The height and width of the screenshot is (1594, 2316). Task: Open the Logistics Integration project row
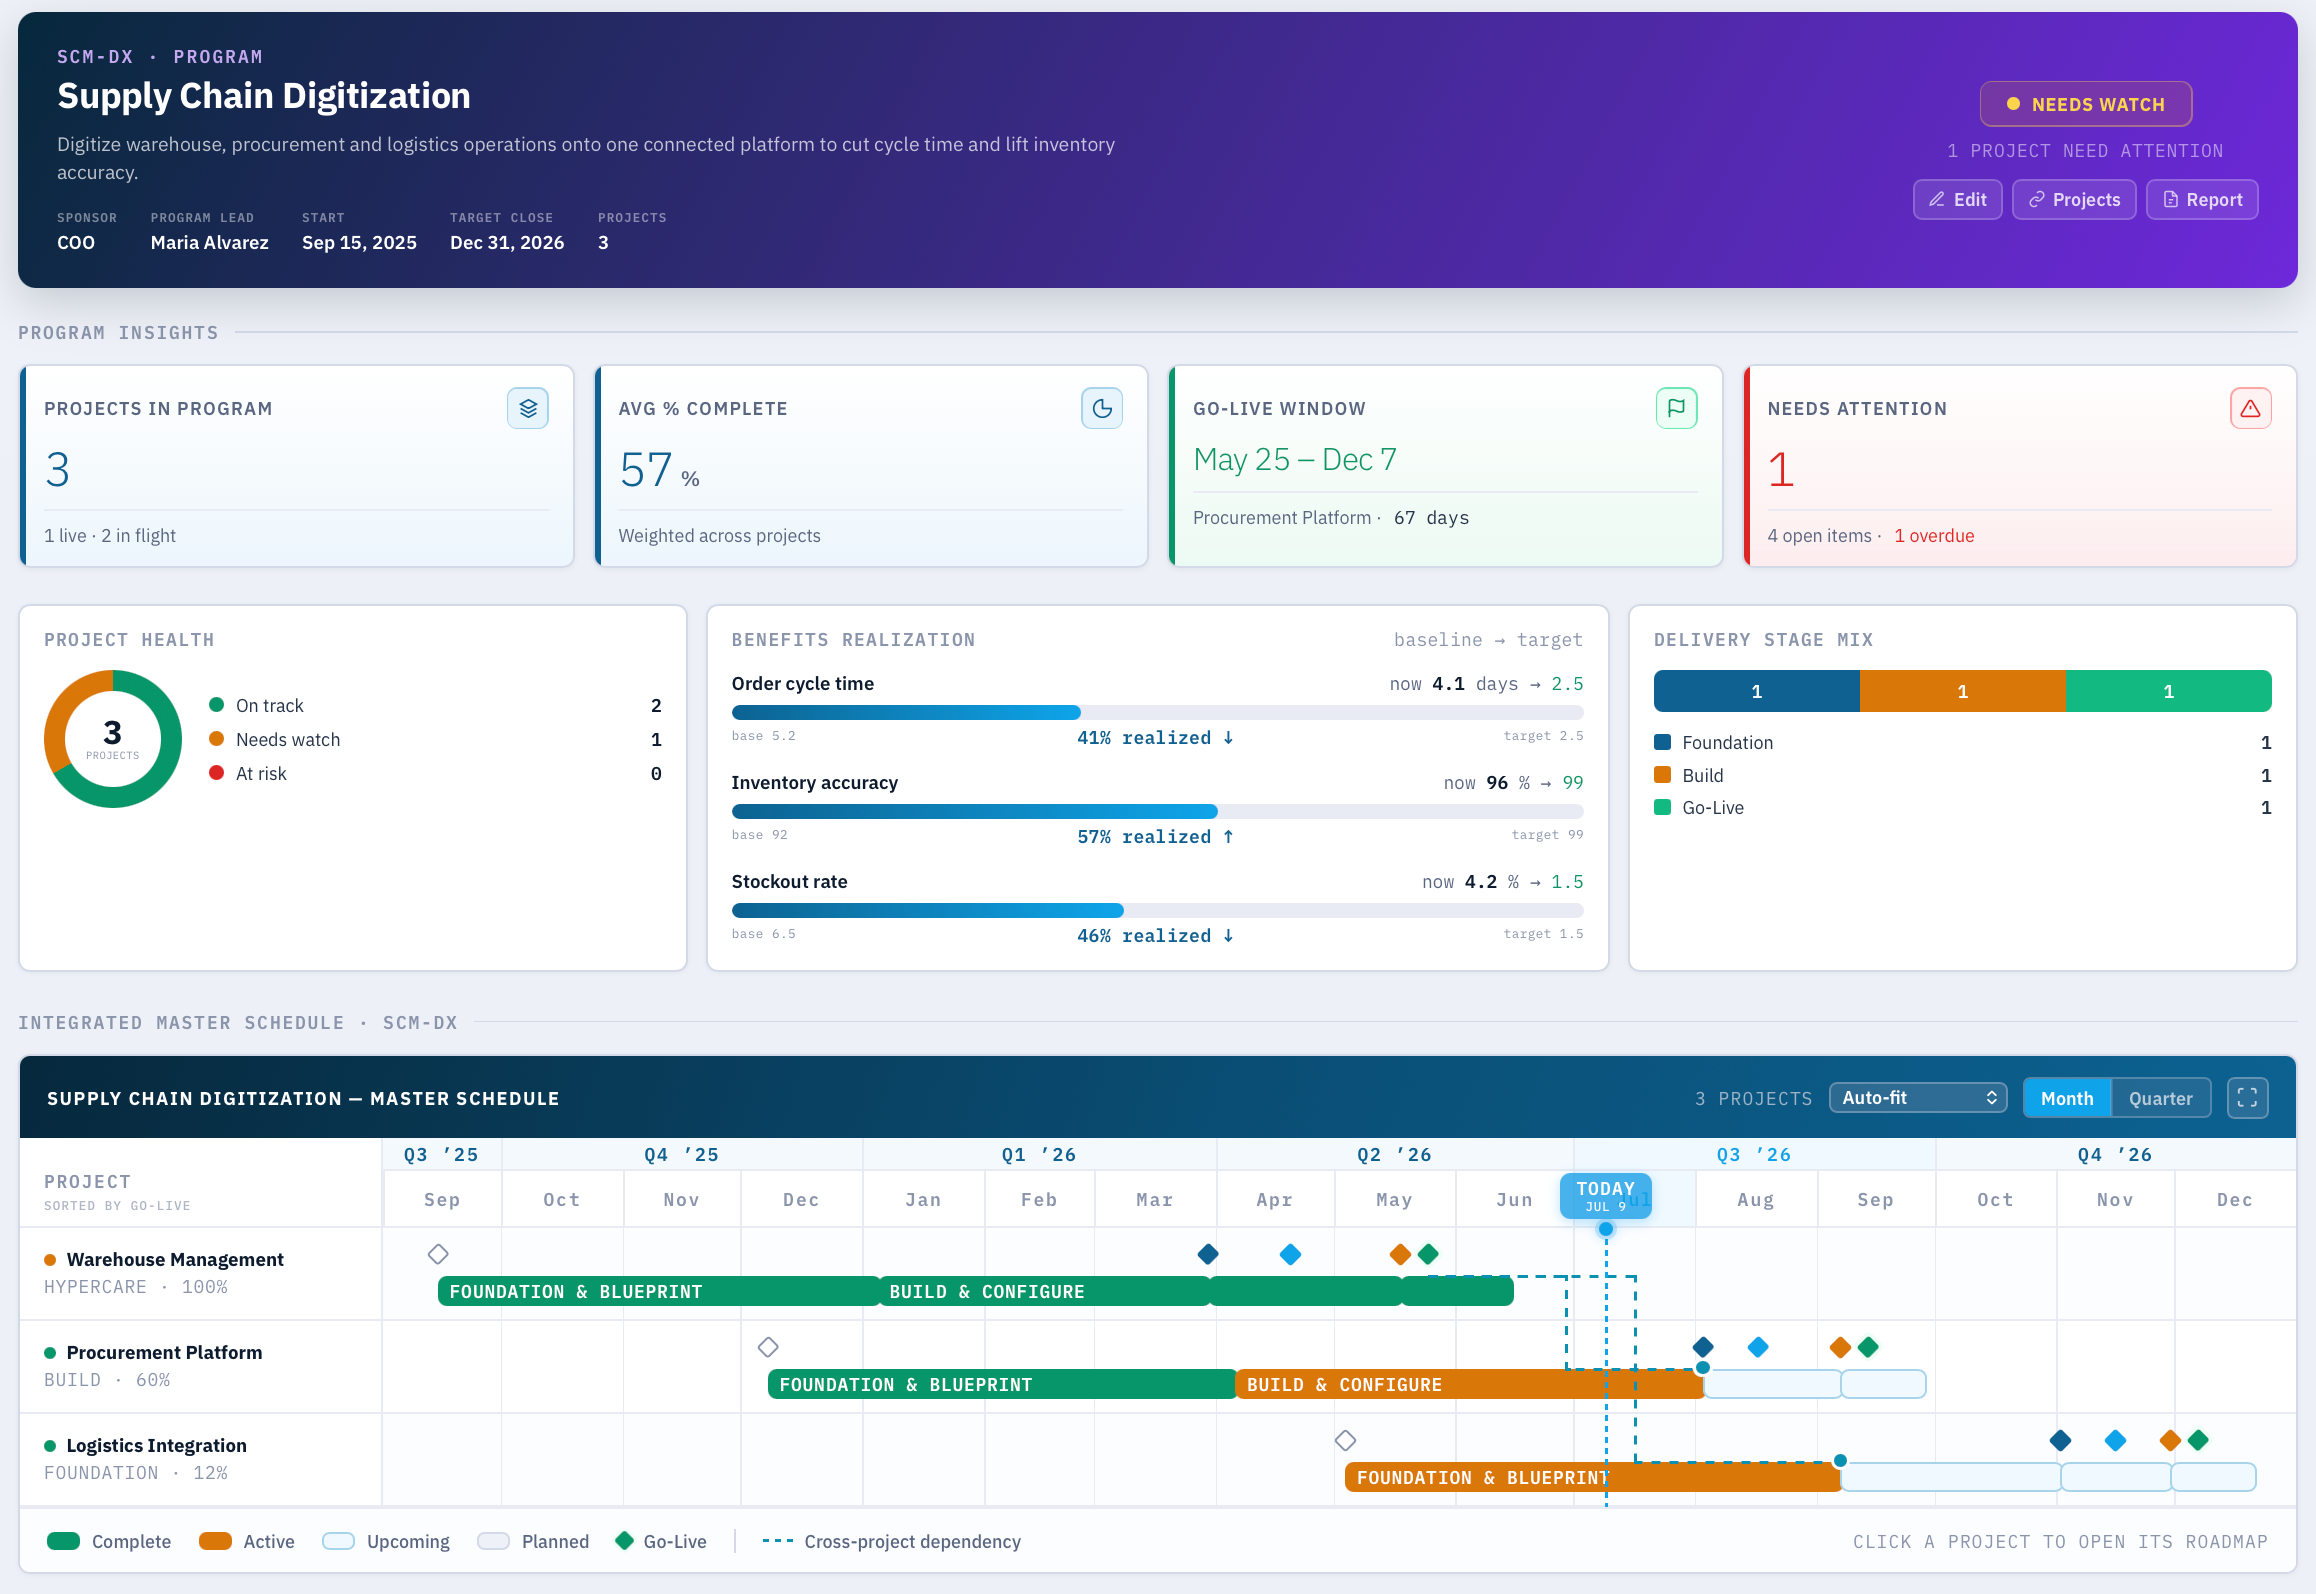click(200, 1459)
